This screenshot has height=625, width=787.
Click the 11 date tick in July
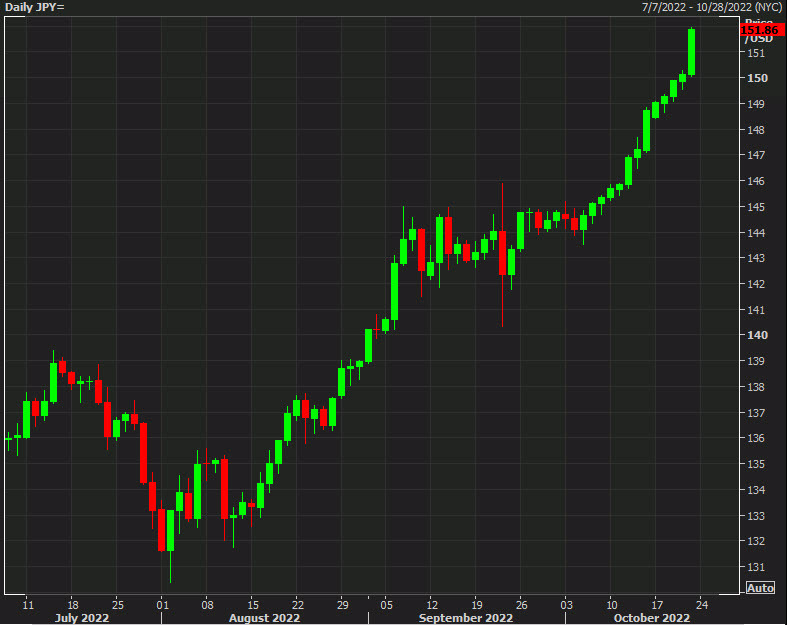pyautogui.click(x=28, y=604)
